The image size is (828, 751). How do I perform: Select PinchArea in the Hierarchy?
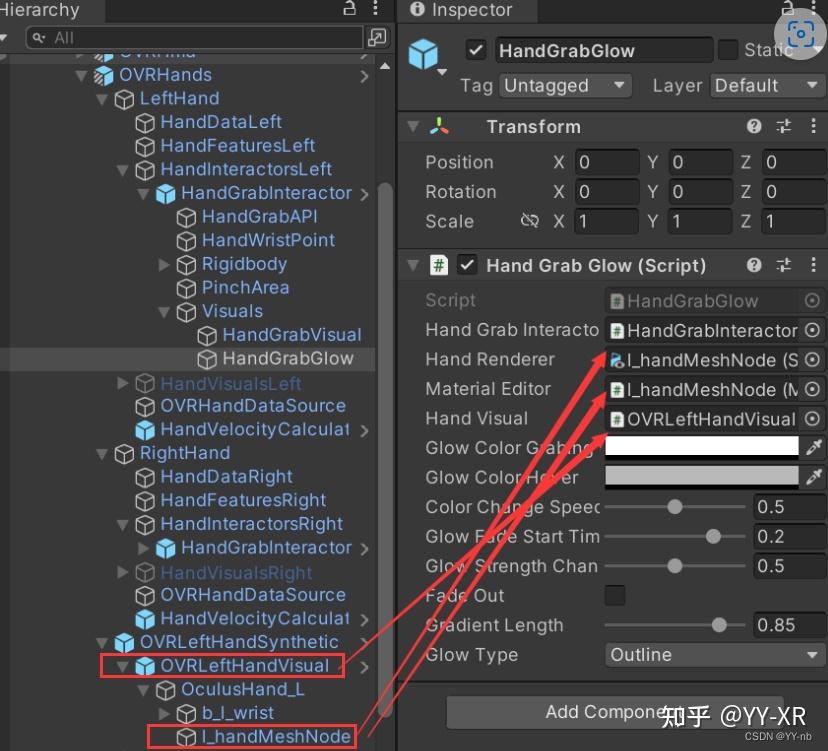click(246, 287)
